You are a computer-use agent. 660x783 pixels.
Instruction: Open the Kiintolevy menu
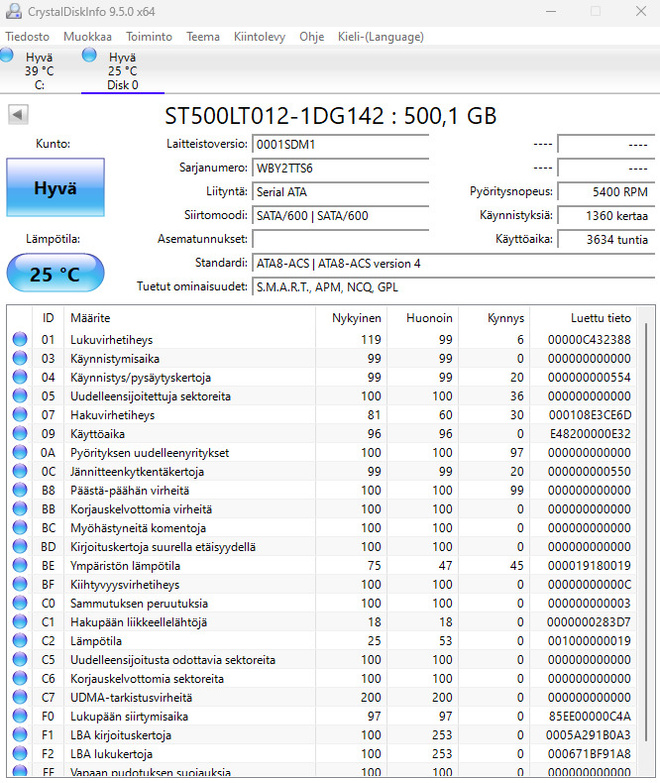point(260,37)
